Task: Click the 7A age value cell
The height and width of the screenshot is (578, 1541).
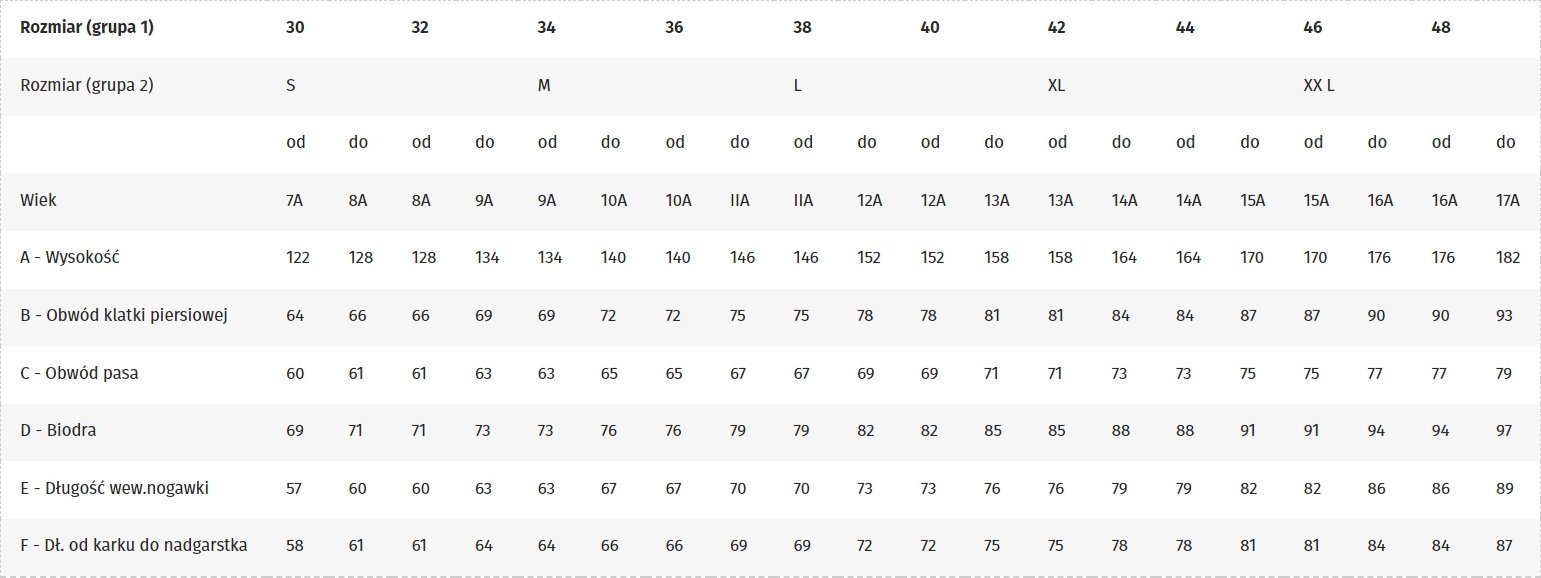Action: [x=295, y=200]
